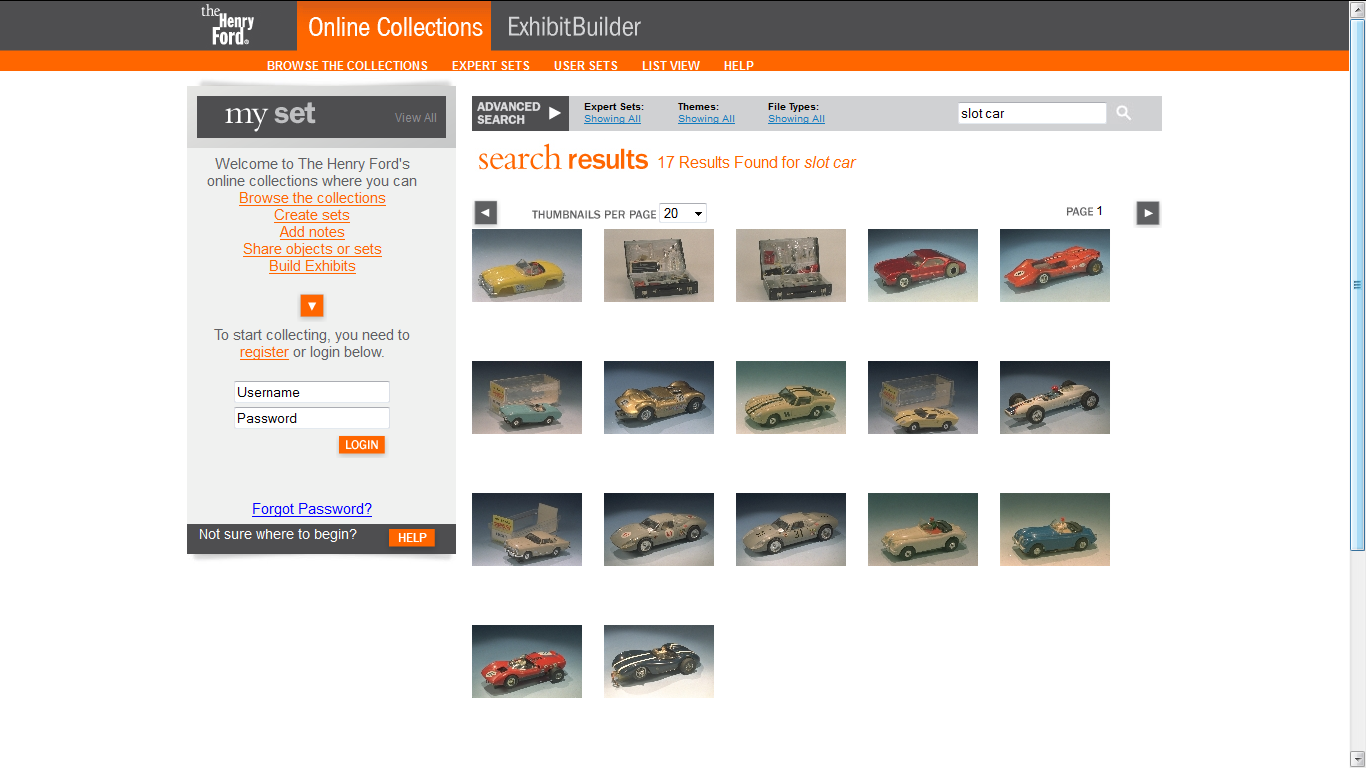This screenshot has width=1366, height=768.
Task: Open the blue roadster slot car thumbnail
Action: coord(1054,530)
